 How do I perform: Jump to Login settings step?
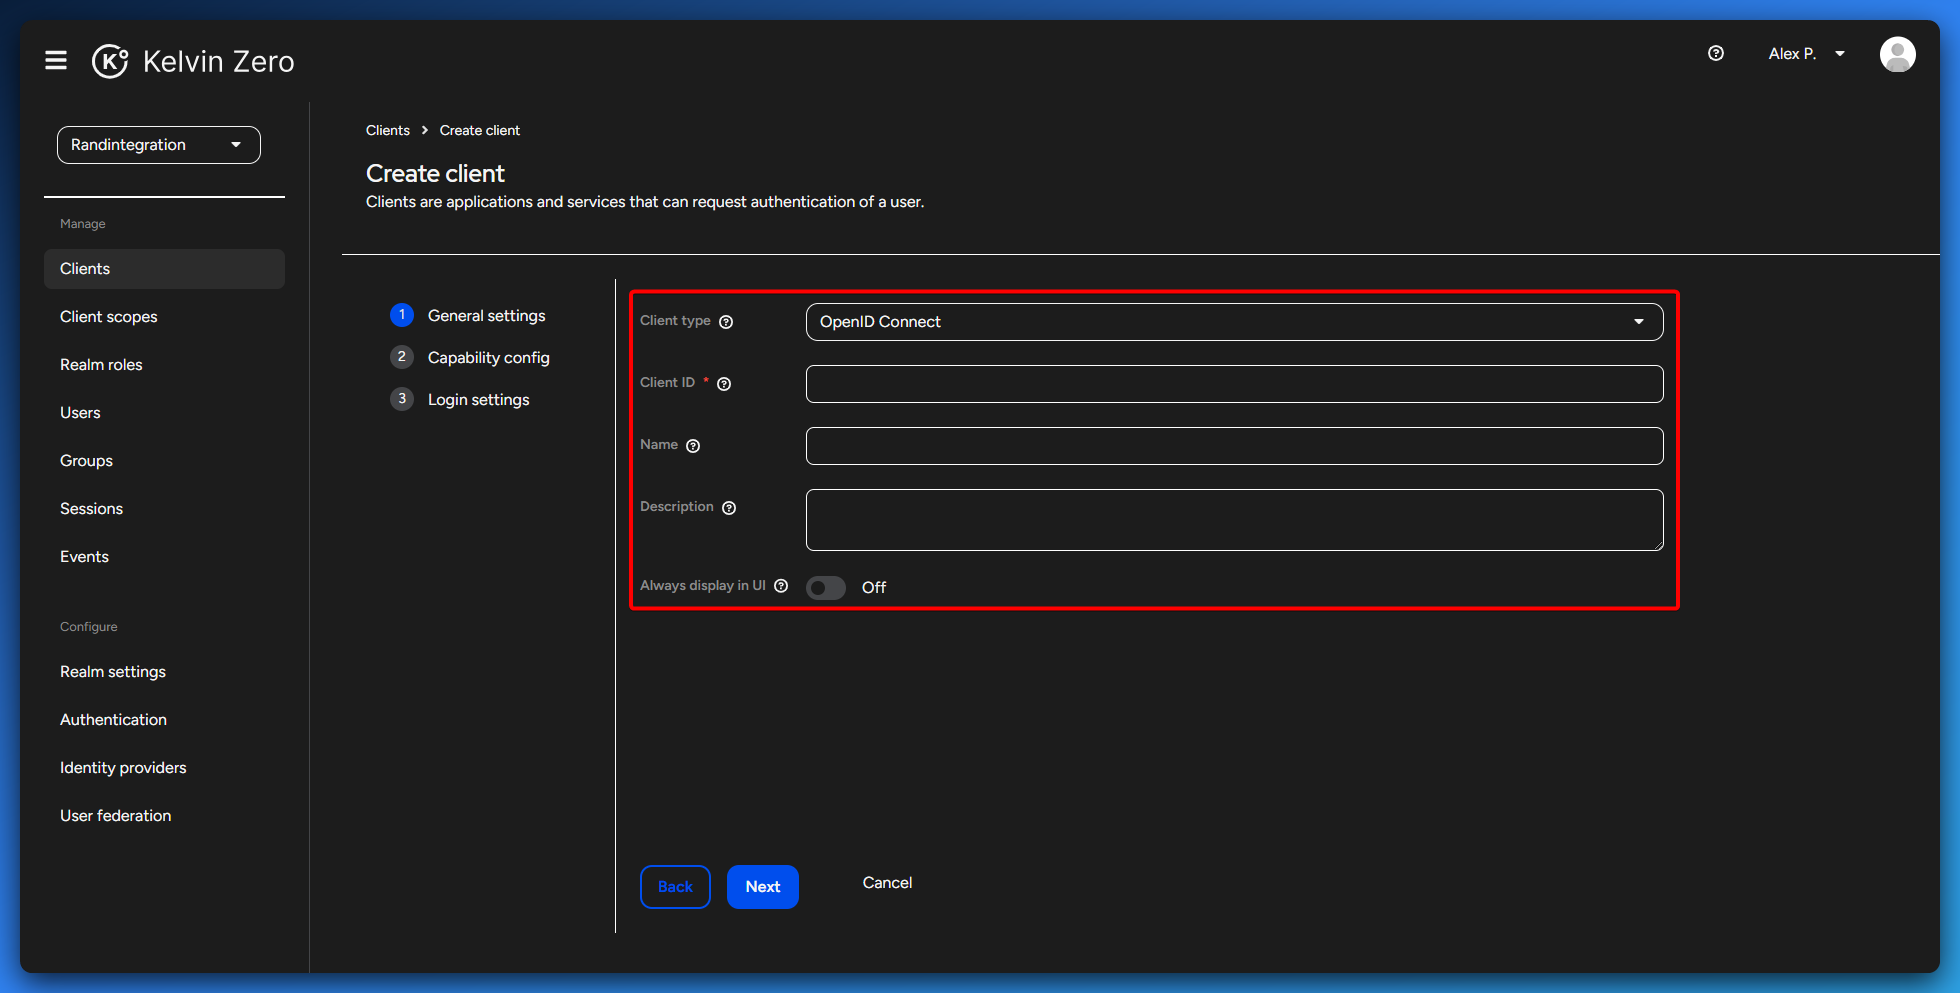pyautogui.click(x=460, y=400)
